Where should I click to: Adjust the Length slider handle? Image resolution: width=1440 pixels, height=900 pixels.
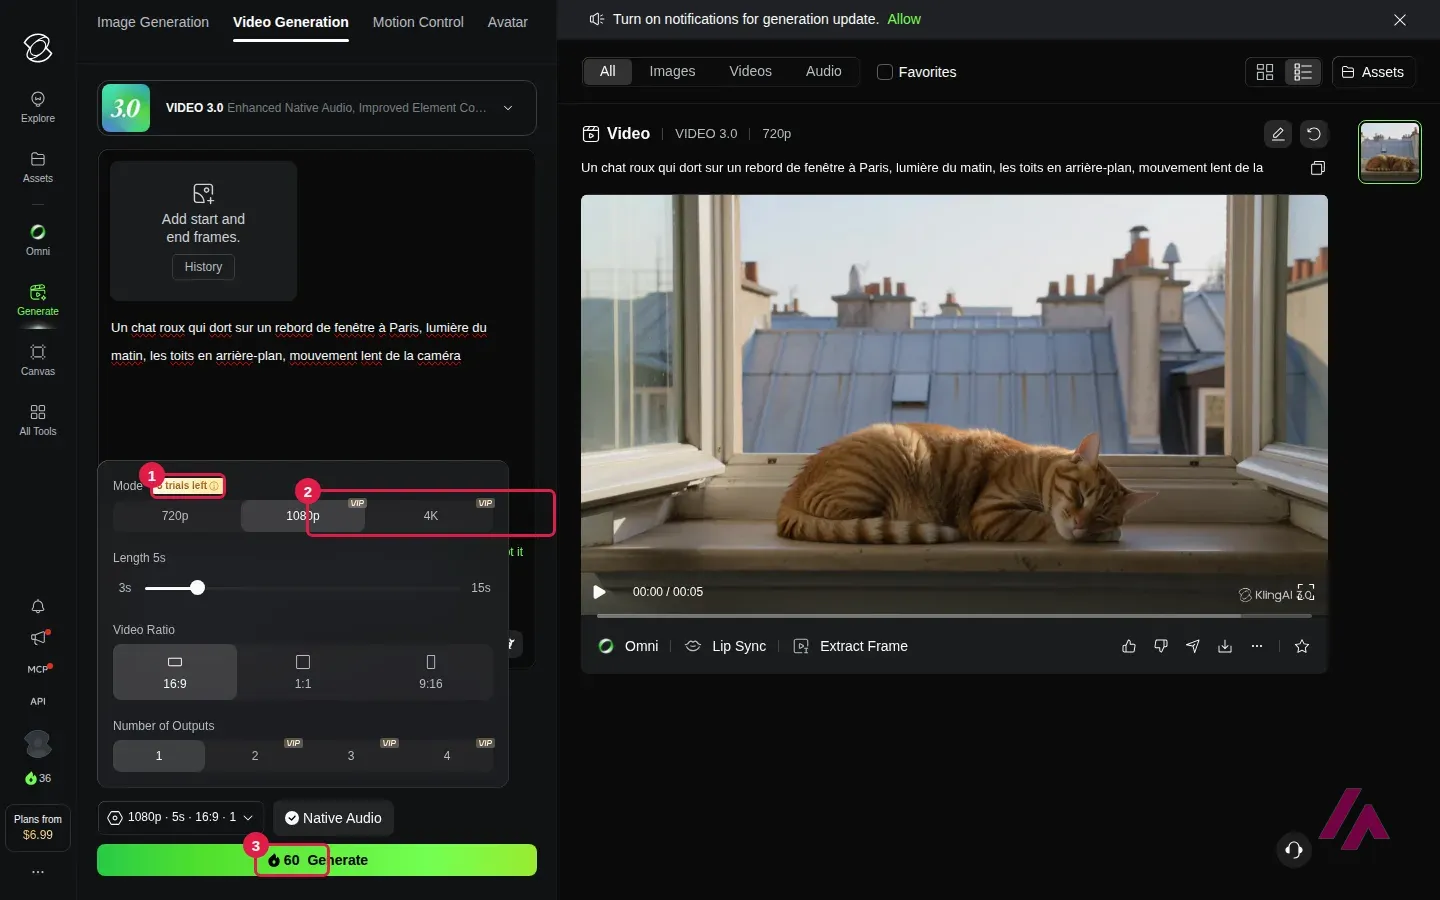click(x=198, y=588)
